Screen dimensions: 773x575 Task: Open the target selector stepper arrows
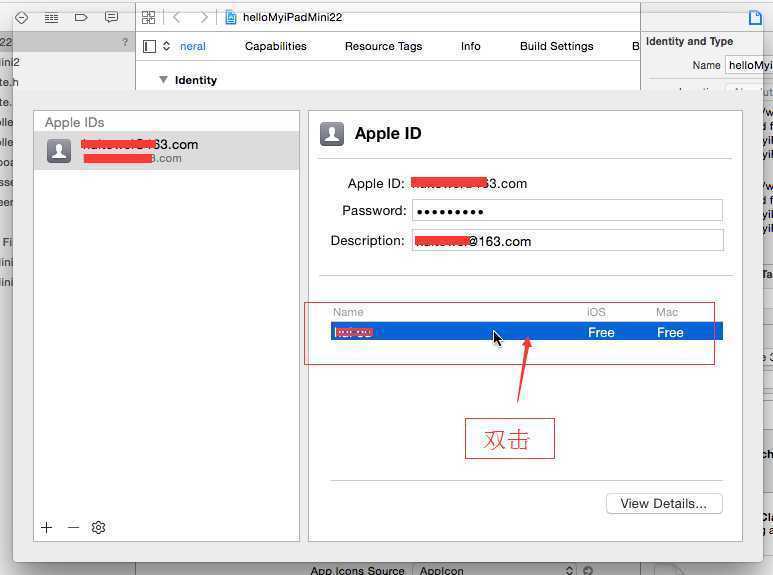pyautogui.click(x=167, y=46)
